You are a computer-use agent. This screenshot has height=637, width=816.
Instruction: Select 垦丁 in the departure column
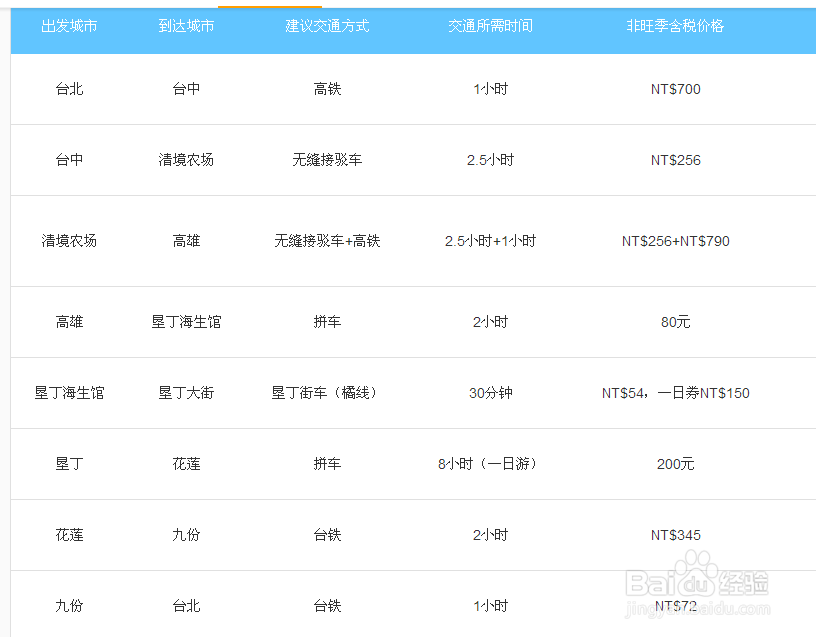click(x=69, y=464)
